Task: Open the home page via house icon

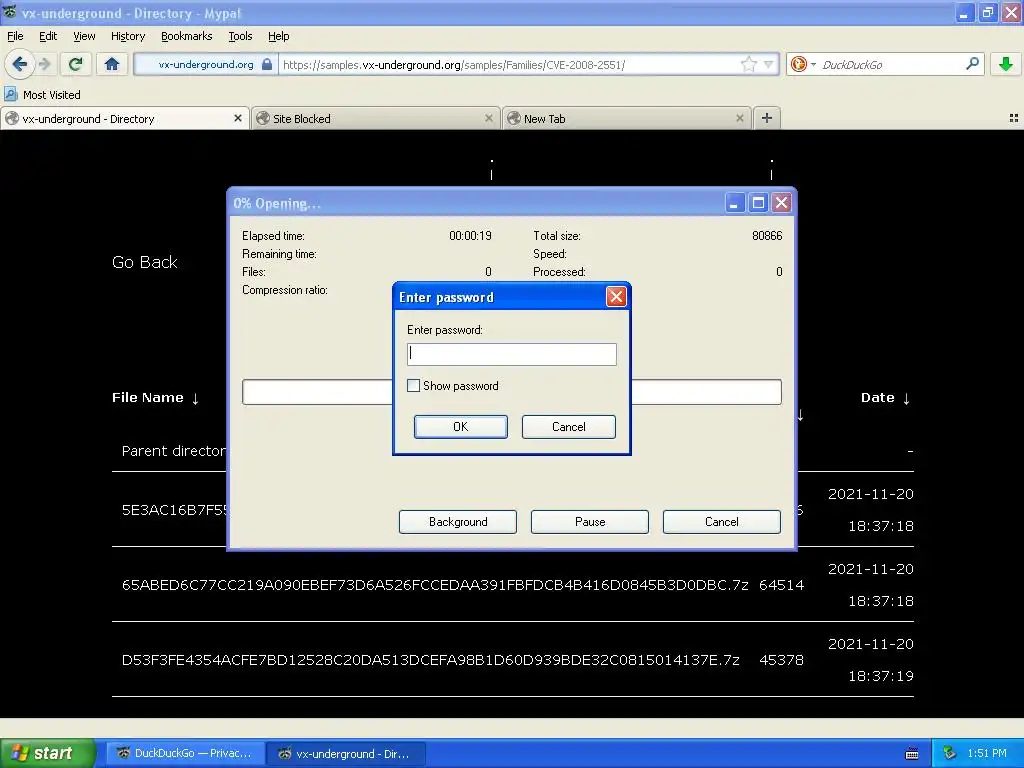Action: coord(112,64)
